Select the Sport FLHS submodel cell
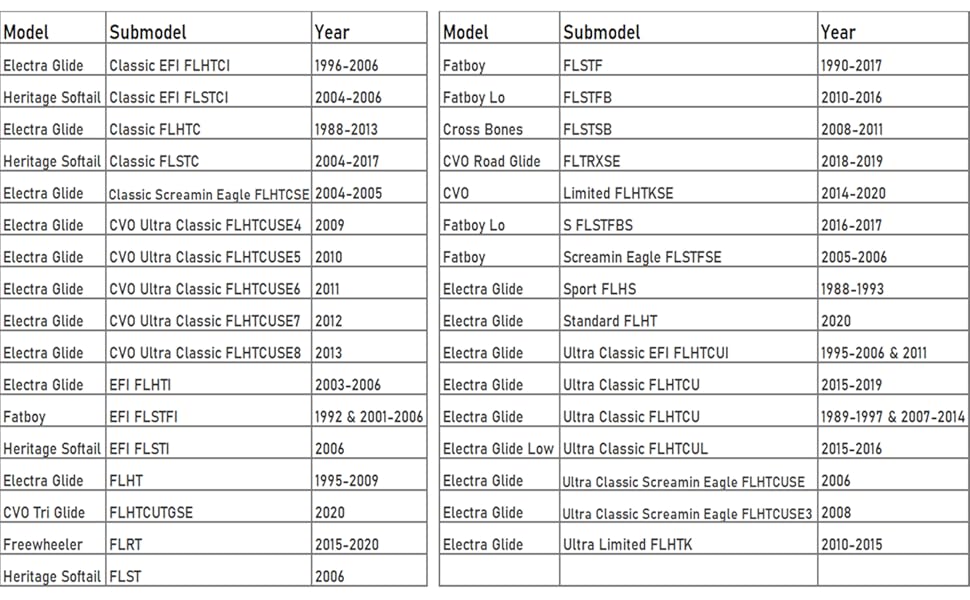The image size is (970, 600). pos(599,290)
